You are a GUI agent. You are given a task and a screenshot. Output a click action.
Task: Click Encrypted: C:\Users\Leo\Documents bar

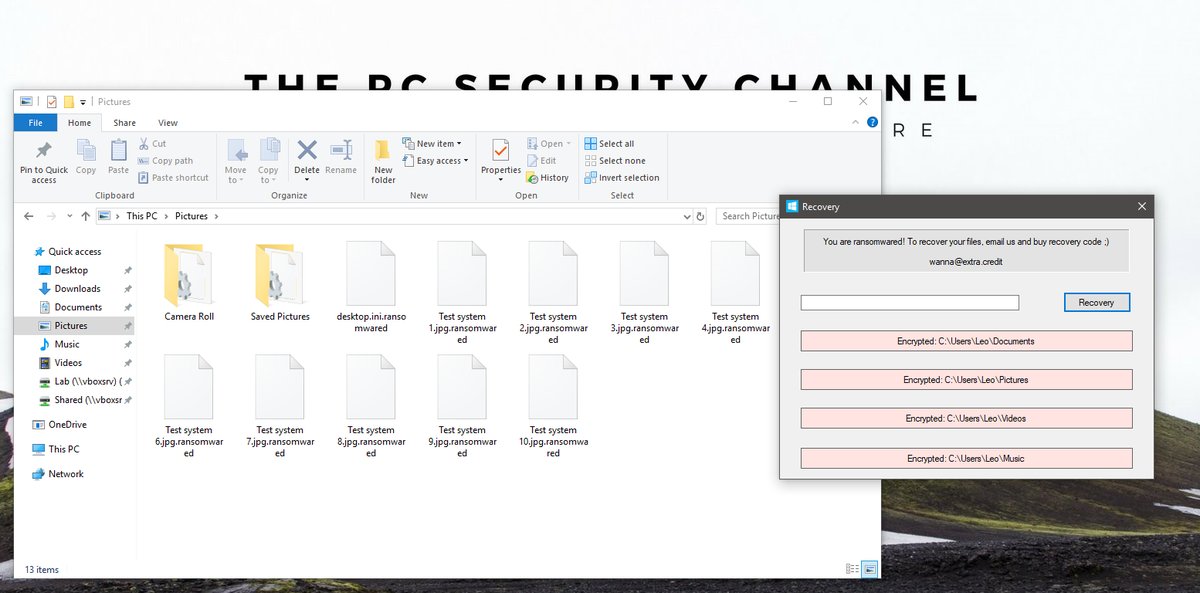[x=966, y=341]
